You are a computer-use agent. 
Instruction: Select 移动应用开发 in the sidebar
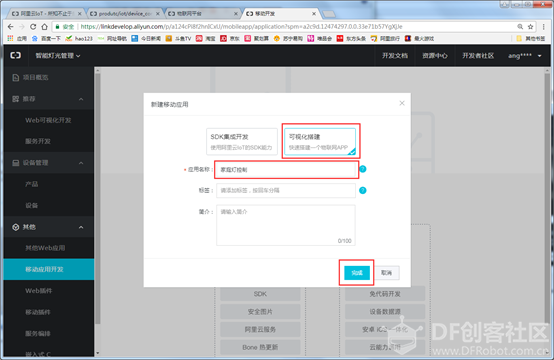[x=49, y=269]
